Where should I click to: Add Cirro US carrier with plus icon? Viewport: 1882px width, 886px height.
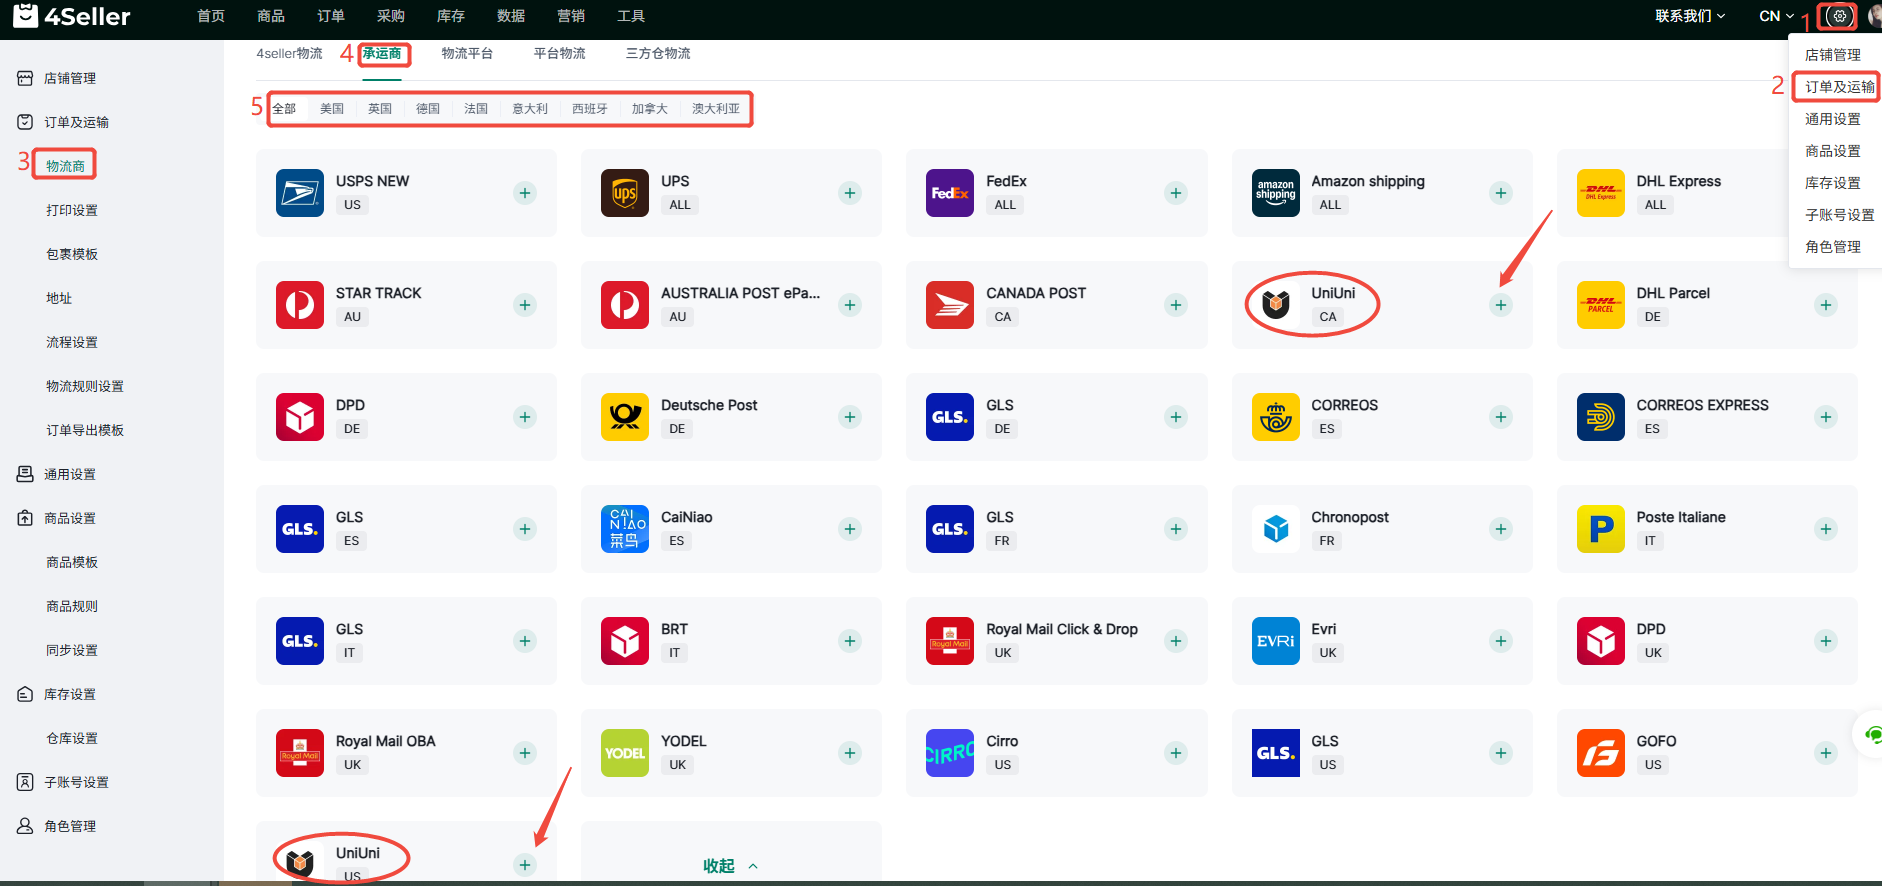click(1176, 753)
